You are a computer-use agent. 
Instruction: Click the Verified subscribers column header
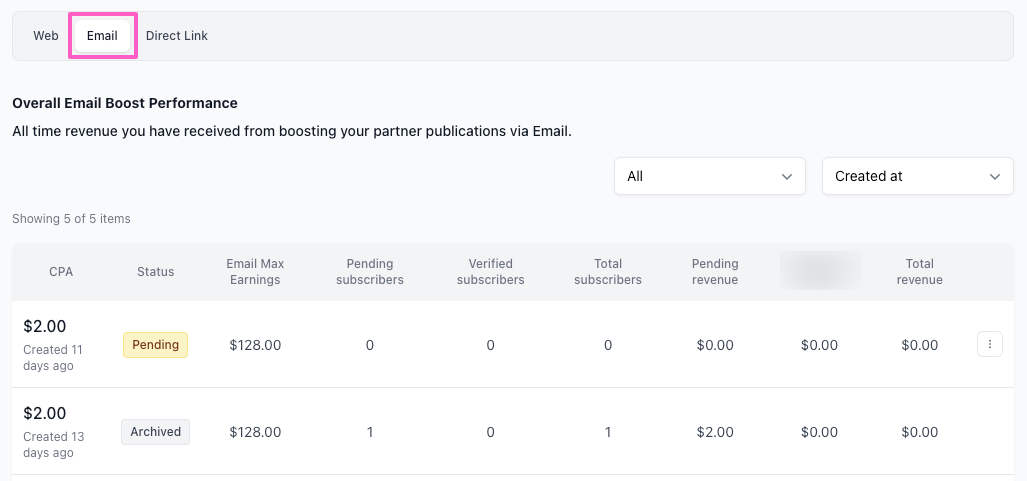[490, 272]
